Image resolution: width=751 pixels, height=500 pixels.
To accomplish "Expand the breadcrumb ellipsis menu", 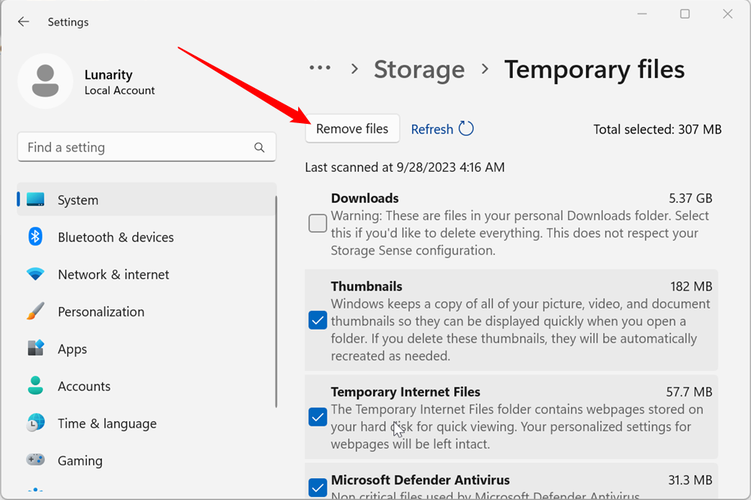I will 320,68.
